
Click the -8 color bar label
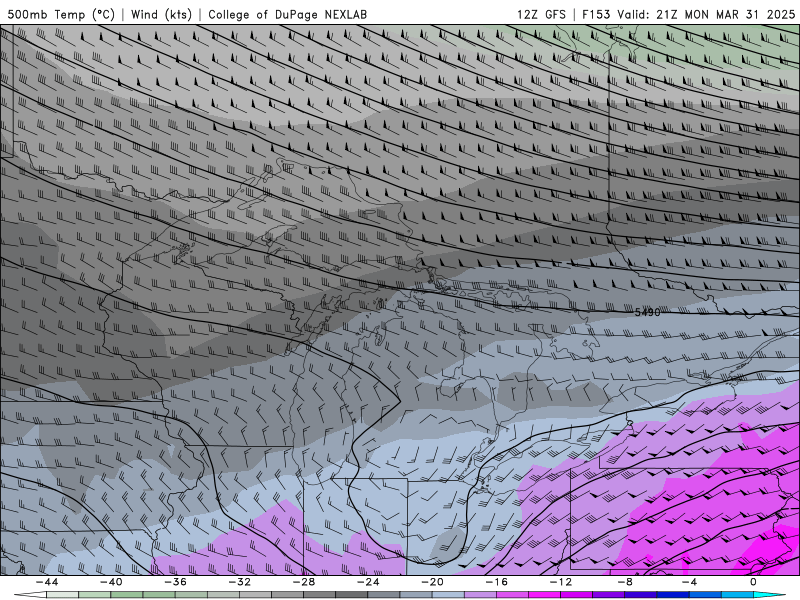pos(625,582)
